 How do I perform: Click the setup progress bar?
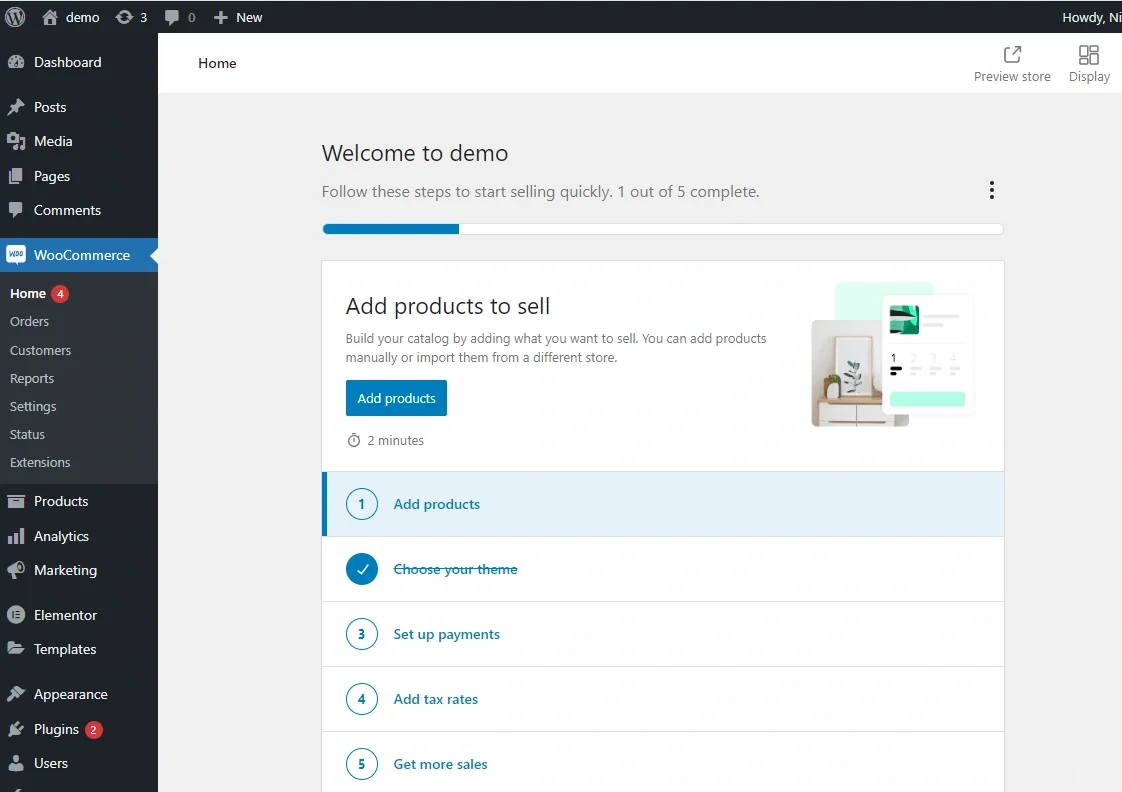pyautogui.click(x=662, y=229)
